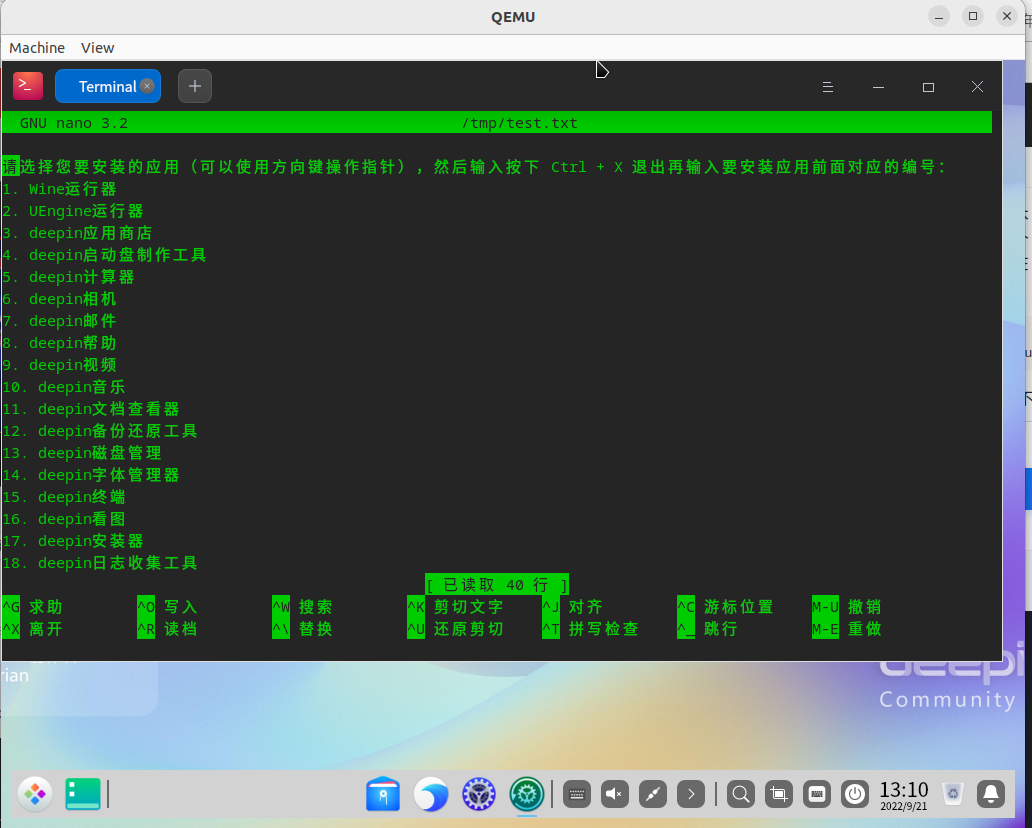Click line '18. deepin日志收集工具'
The width and height of the screenshot is (1032, 828).
[x=100, y=563]
